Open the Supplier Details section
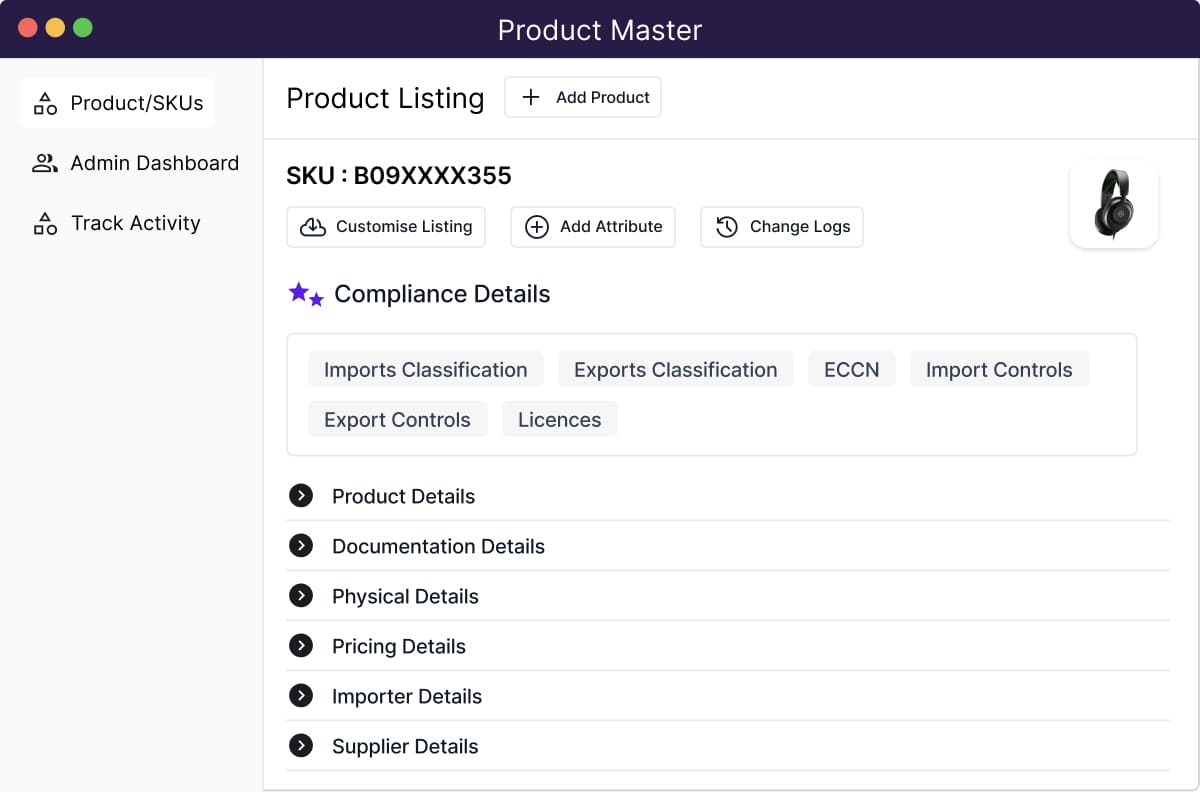 point(301,746)
